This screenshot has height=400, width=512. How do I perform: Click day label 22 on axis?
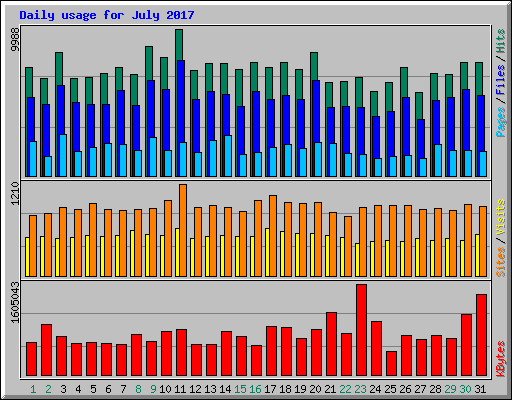[345, 389]
